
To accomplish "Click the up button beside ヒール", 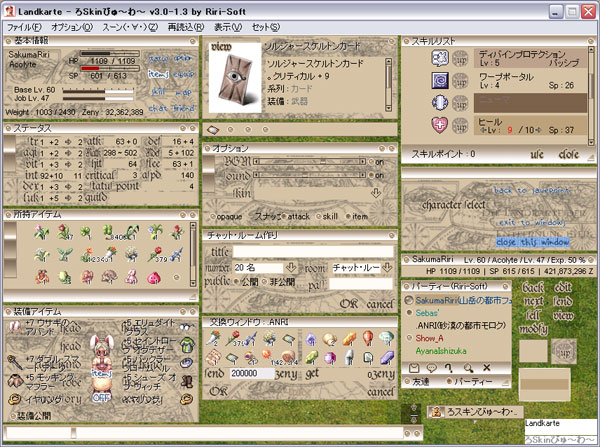I will pos(460,125).
